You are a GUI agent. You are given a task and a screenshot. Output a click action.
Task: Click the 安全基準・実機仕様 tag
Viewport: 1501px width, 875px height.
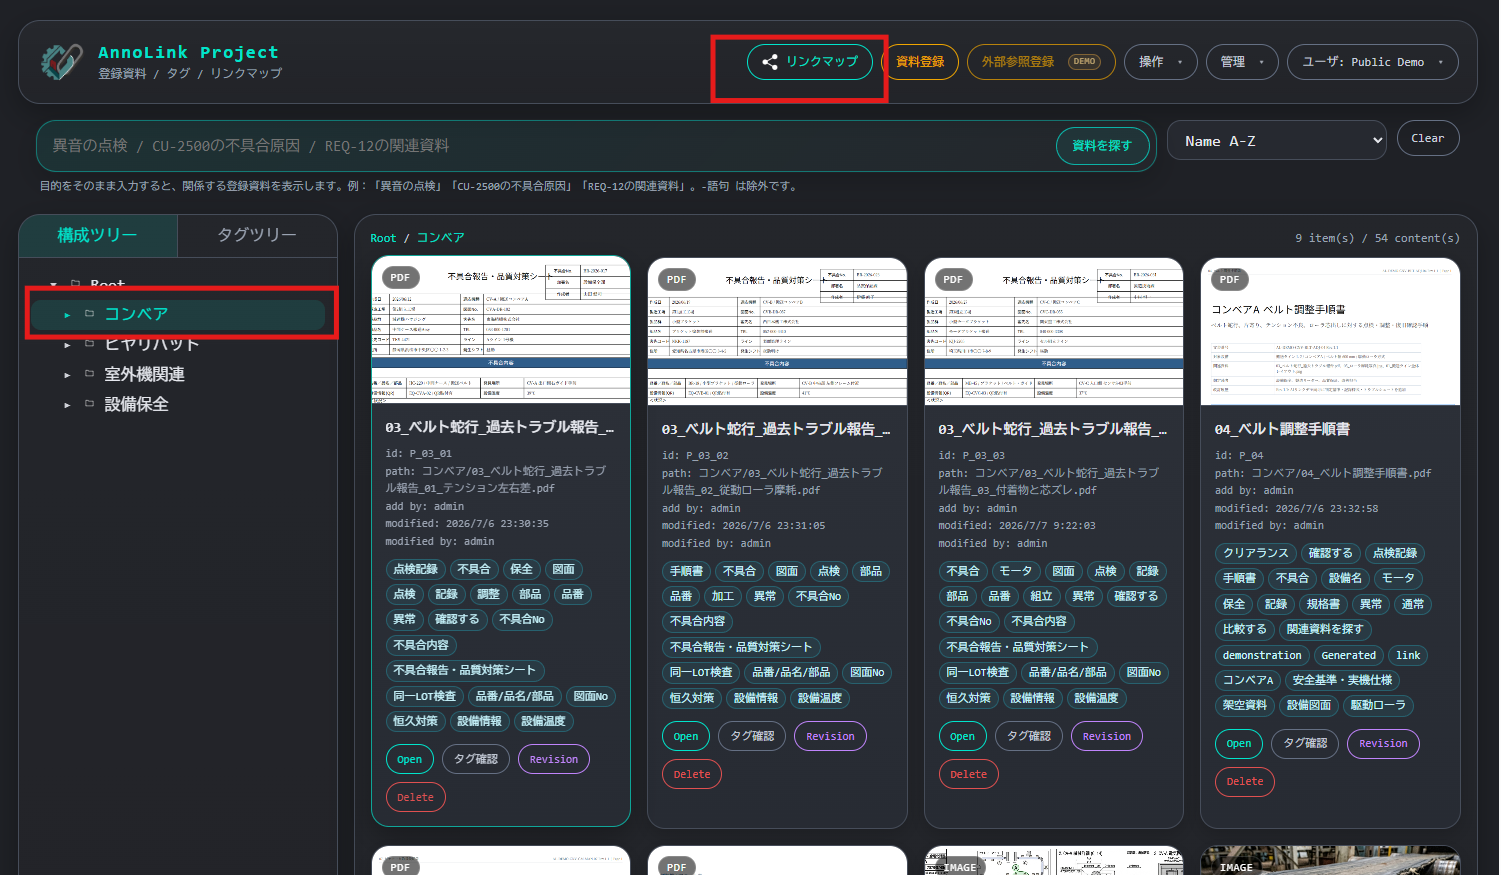click(x=1342, y=680)
